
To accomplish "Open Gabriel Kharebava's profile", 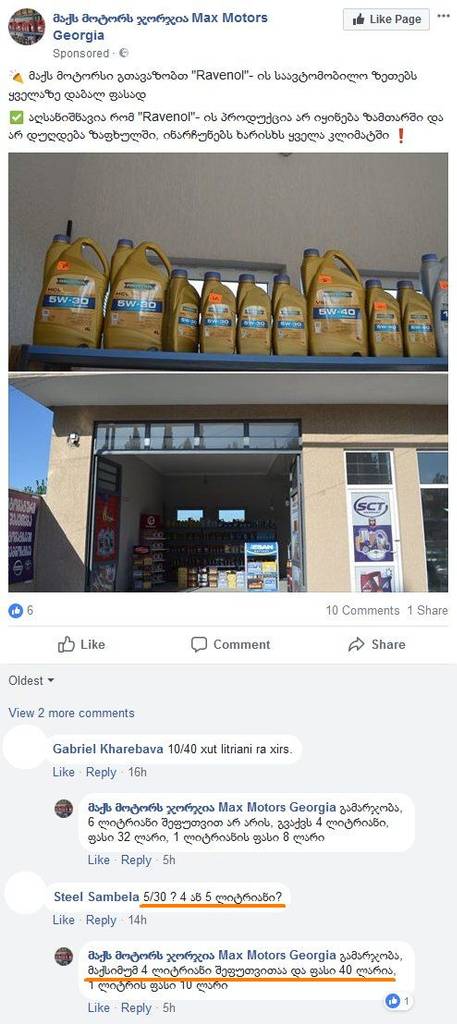I will 108,749.
